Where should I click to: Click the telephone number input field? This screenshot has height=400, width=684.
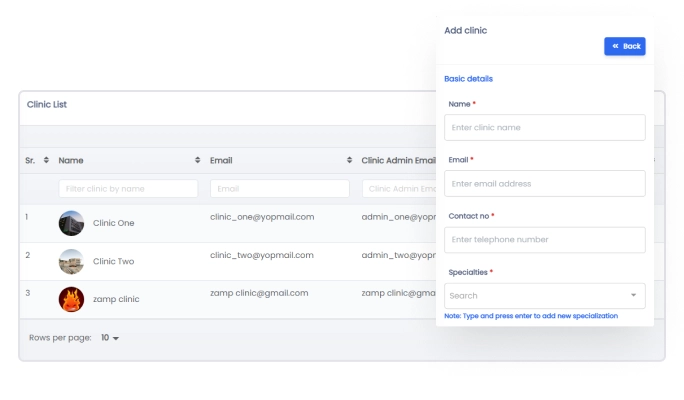pyautogui.click(x=544, y=240)
